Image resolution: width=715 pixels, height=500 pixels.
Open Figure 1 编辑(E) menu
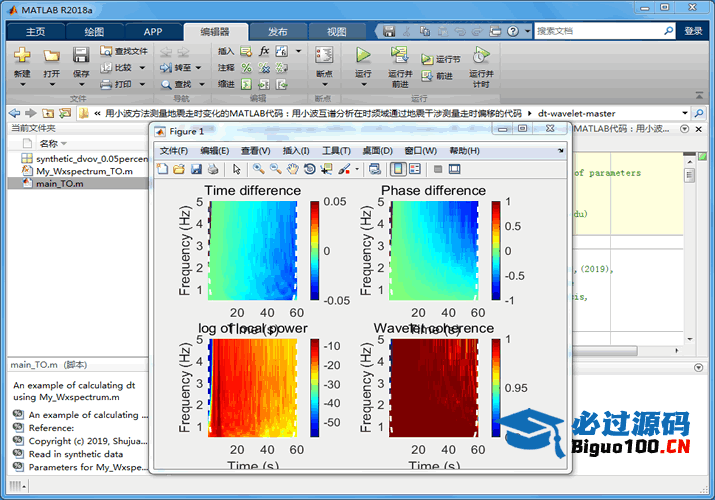(x=214, y=151)
